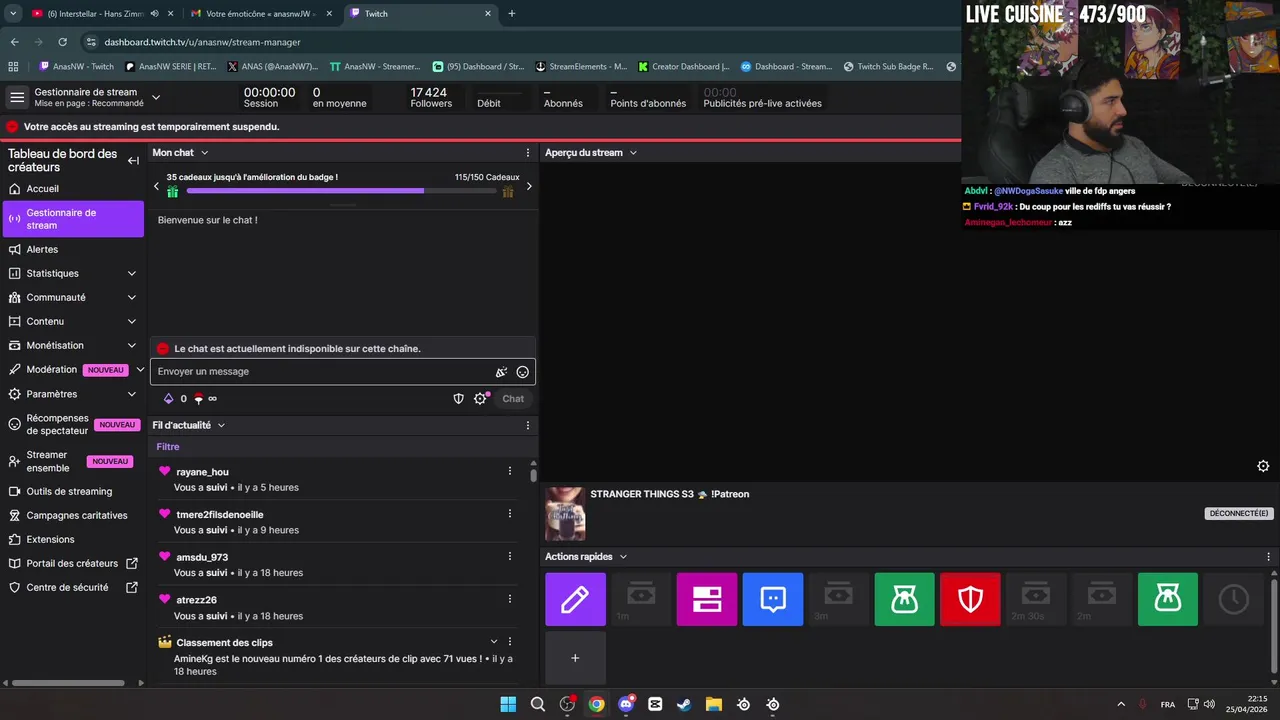Go to previous gift badge banner

coord(156,186)
